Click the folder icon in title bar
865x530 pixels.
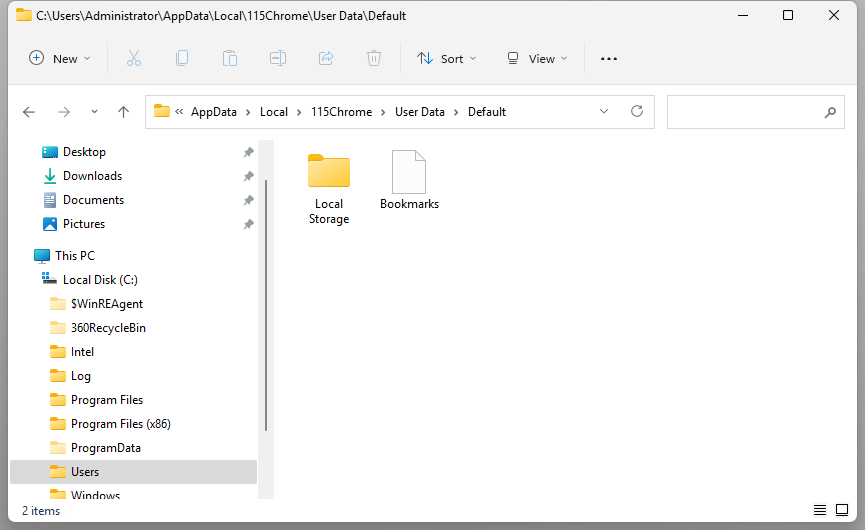[24, 15]
